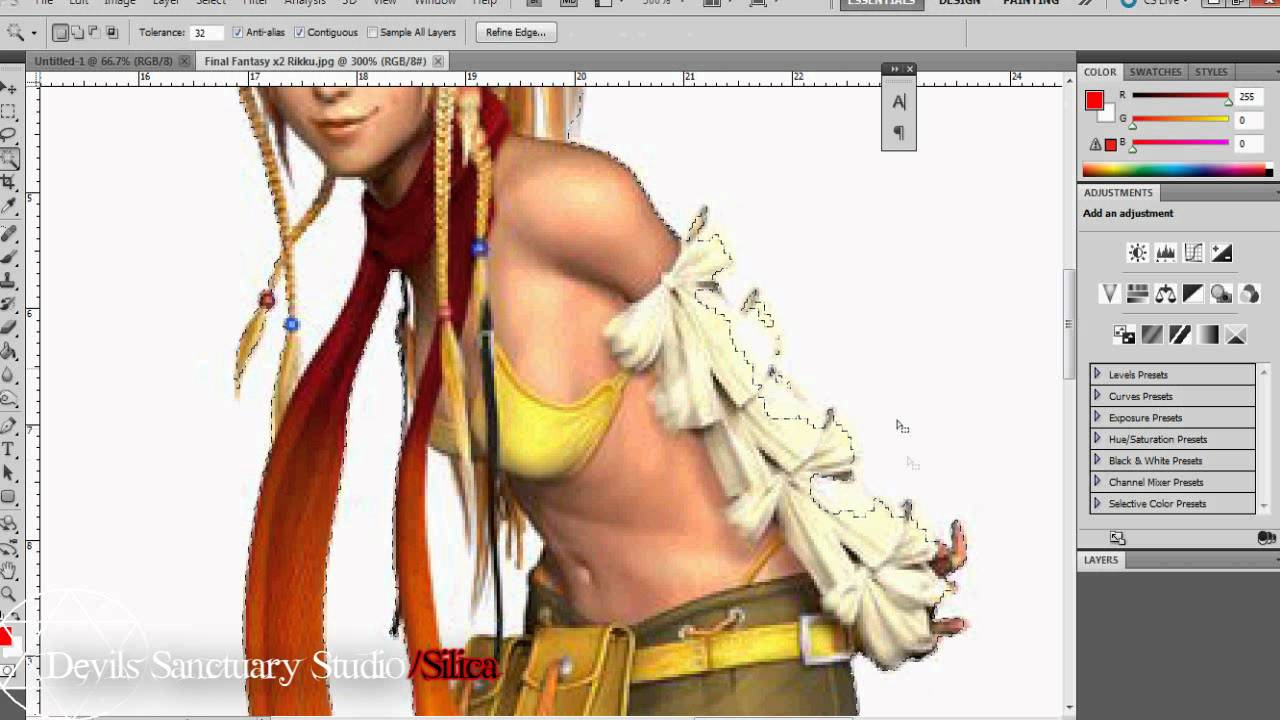Add a Photo Filter adjustment
The height and width of the screenshot is (720, 1280).
point(1221,293)
